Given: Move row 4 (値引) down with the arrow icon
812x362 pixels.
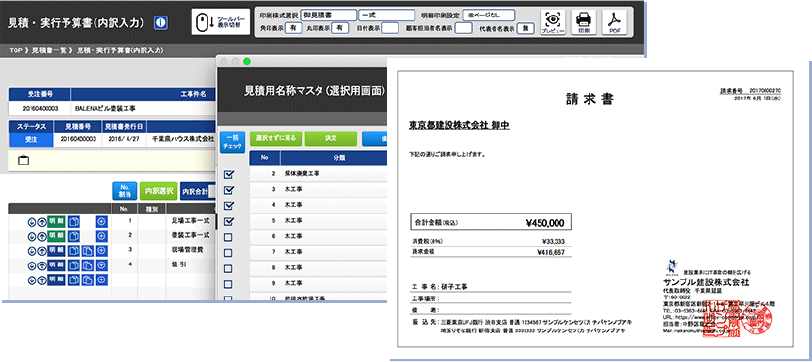Looking at the screenshot, I should (32, 265).
